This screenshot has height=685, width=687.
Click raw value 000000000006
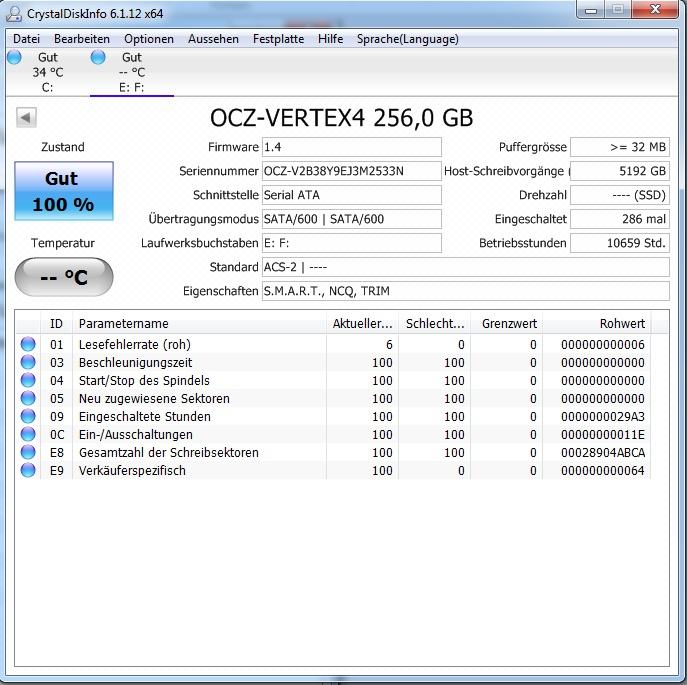click(x=603, y=344)
